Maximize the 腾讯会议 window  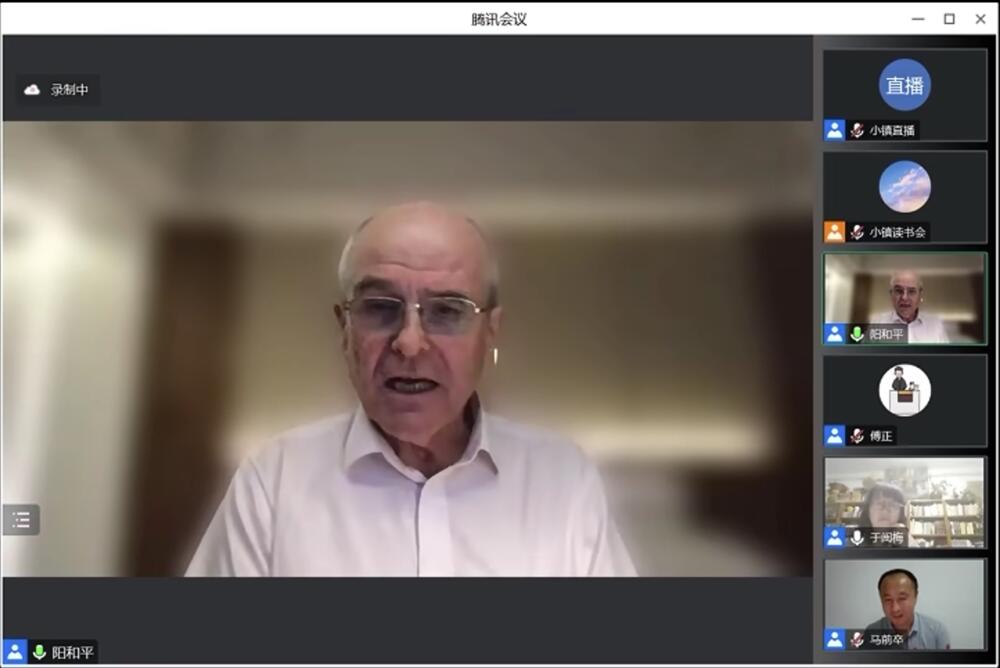pyautogui.click(x=950, y=19)
